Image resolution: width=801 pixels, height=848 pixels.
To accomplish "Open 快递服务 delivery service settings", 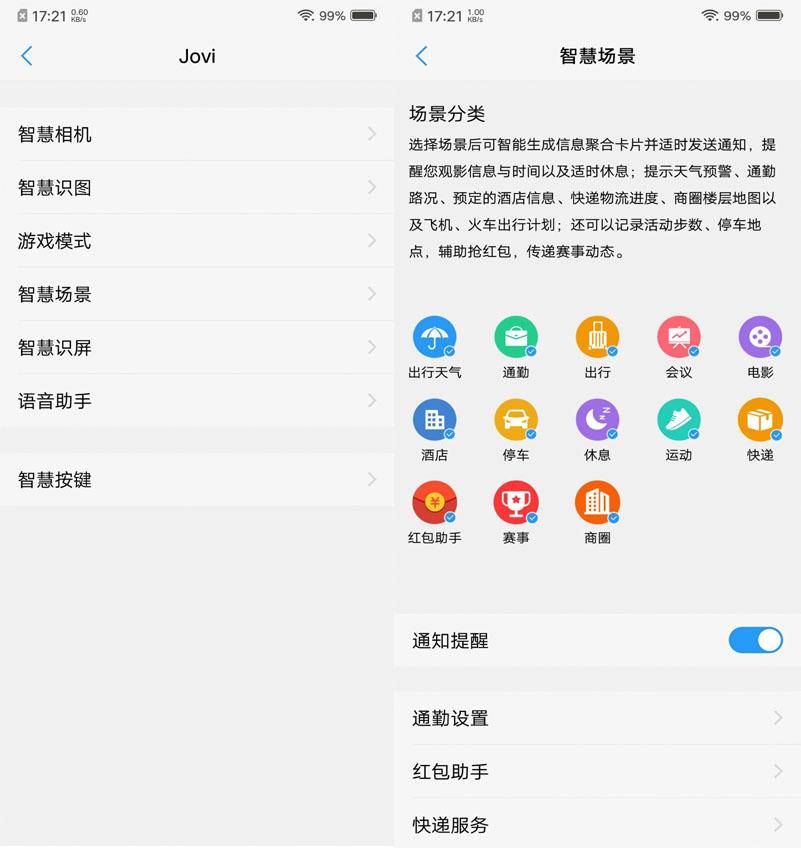I will click(x=598, y=825).
